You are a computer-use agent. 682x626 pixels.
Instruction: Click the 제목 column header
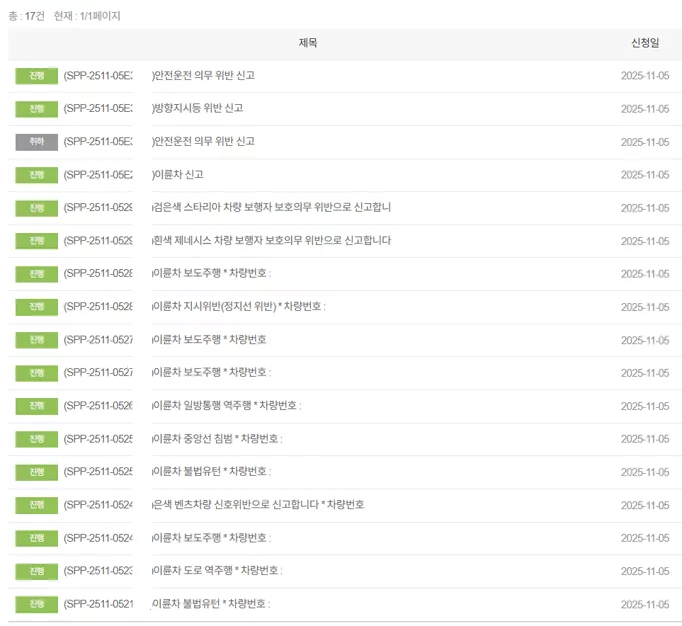pos(308,43)
